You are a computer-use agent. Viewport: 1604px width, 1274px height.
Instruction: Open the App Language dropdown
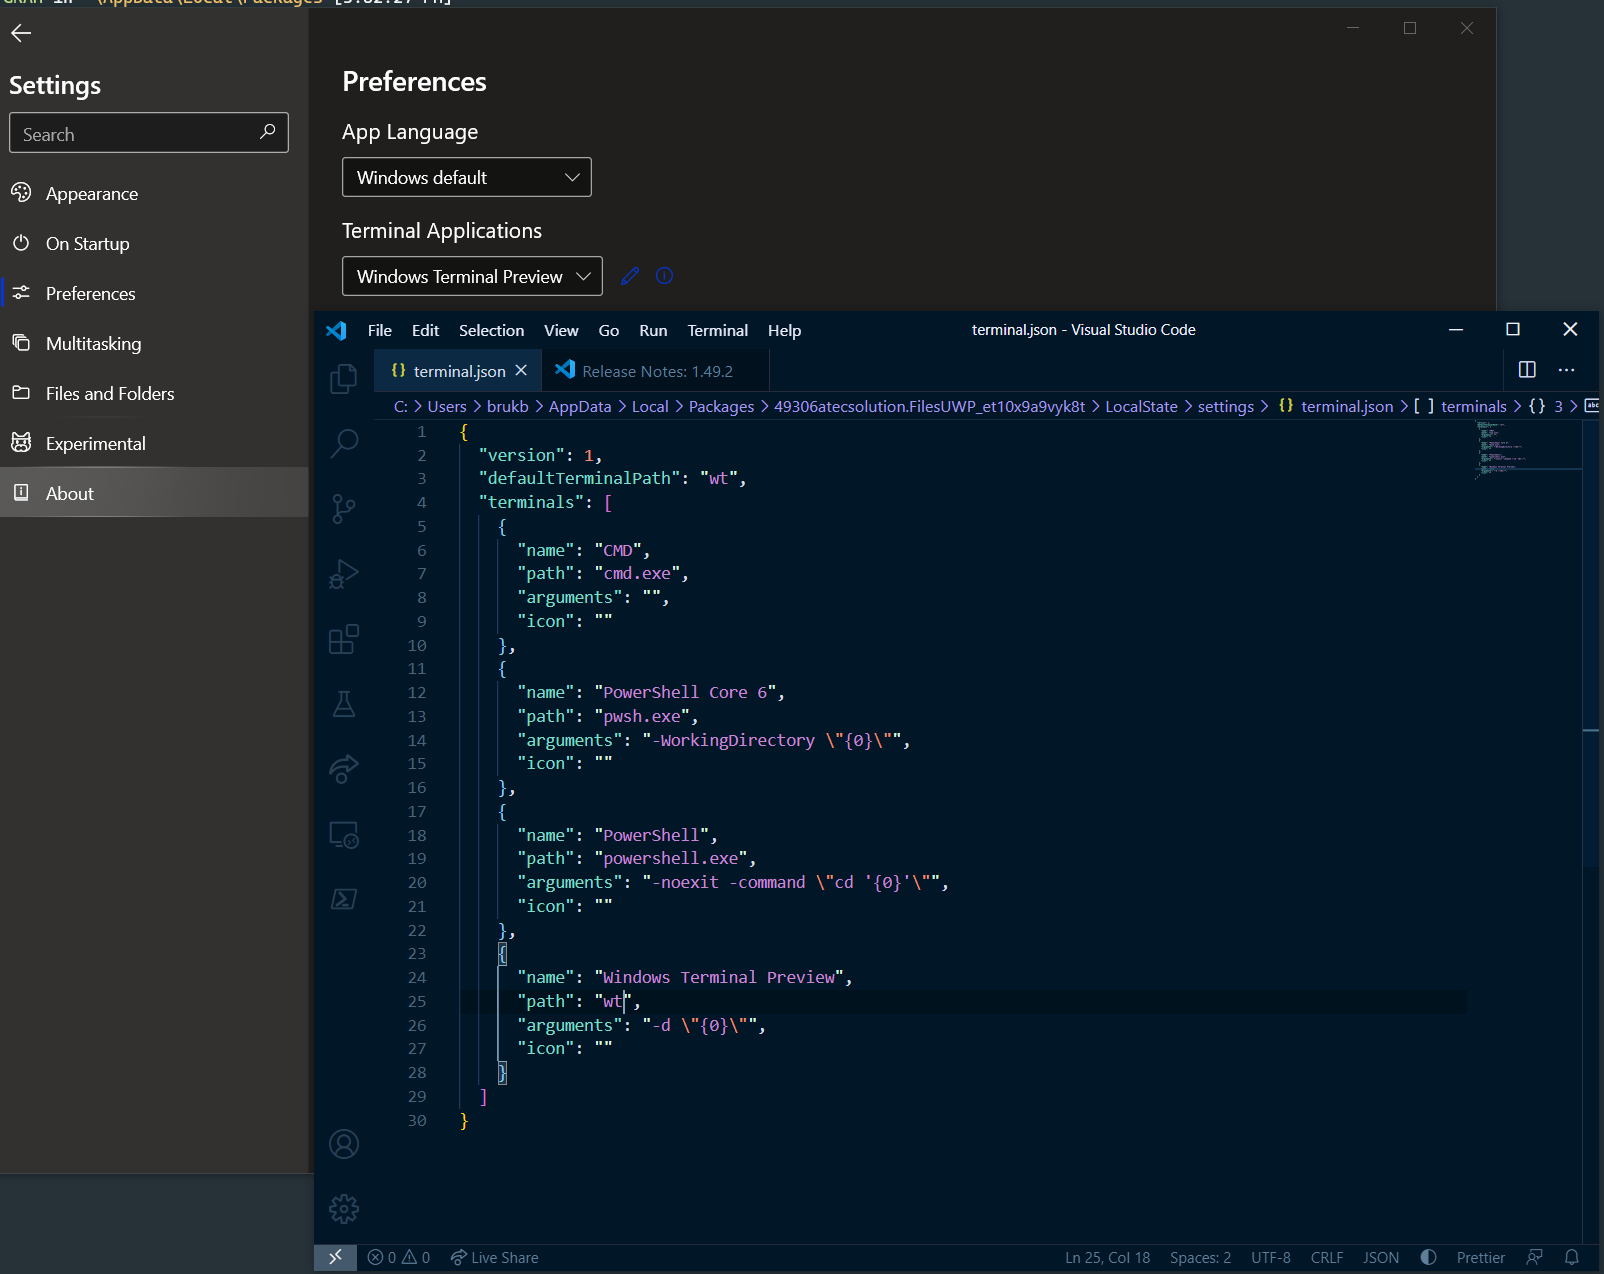click(x=466, y=177)
